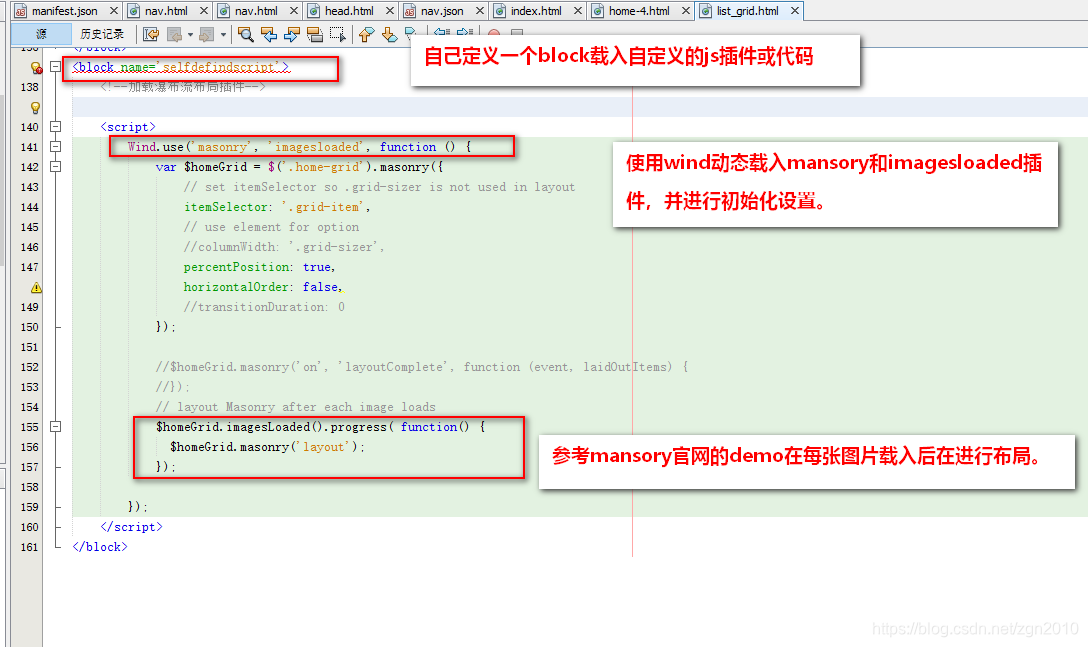Close the manifest.json tab

click(114, 11)
